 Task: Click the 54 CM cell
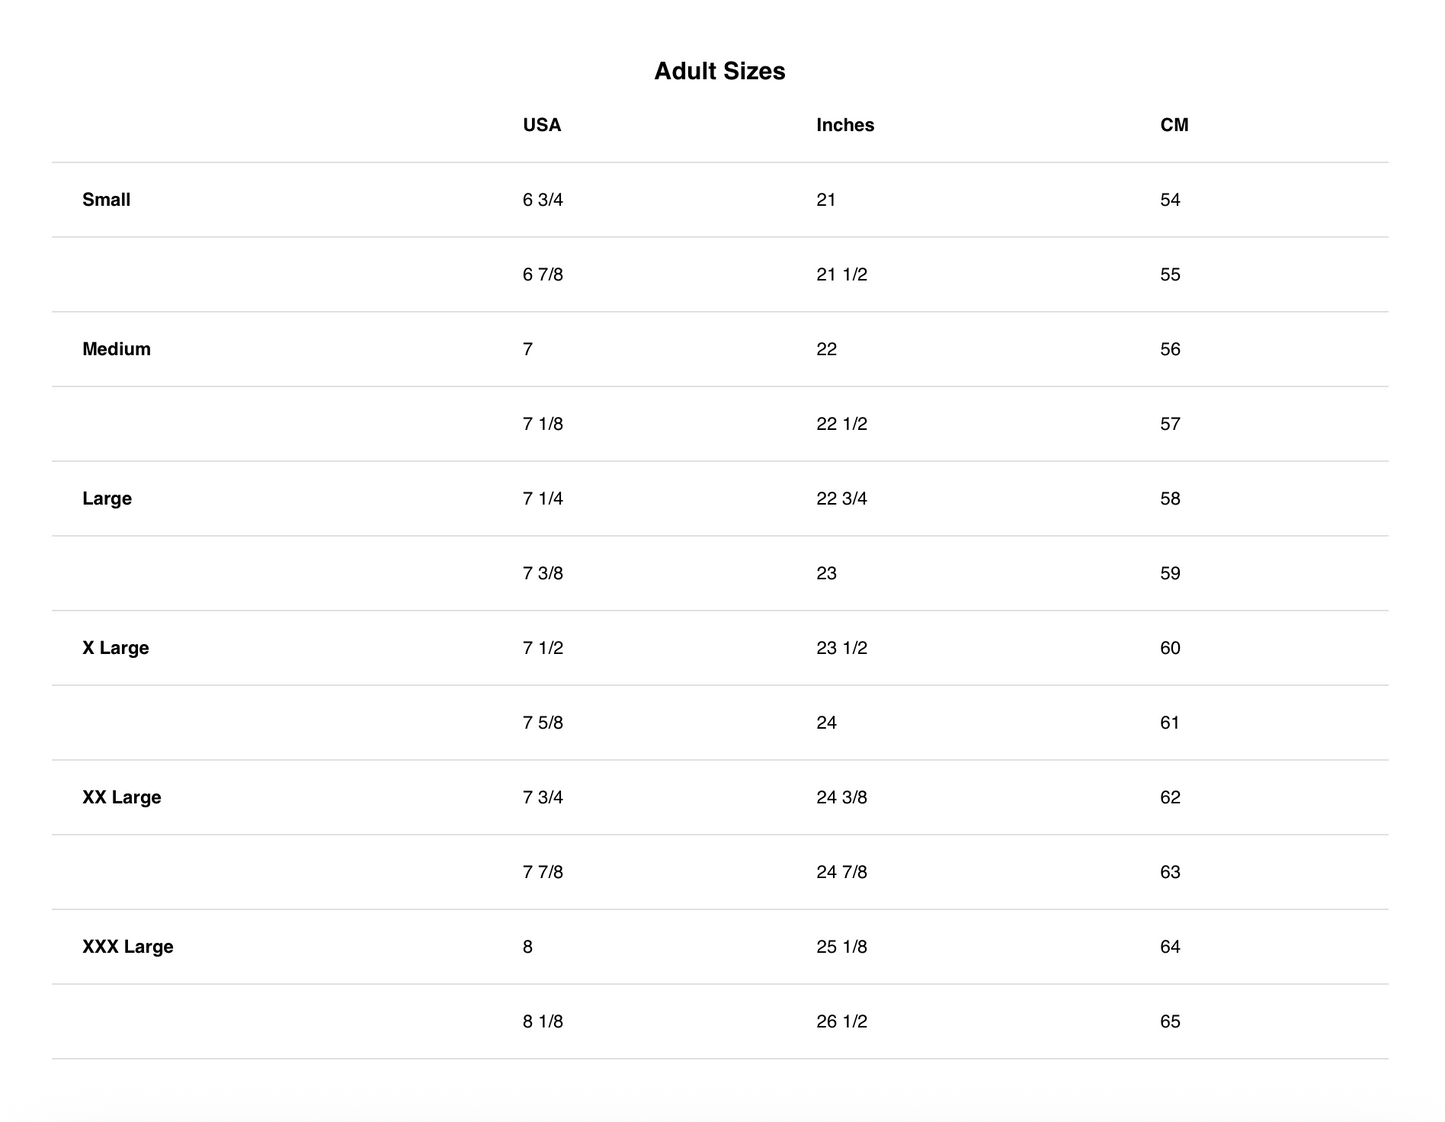coord(1170,200)
